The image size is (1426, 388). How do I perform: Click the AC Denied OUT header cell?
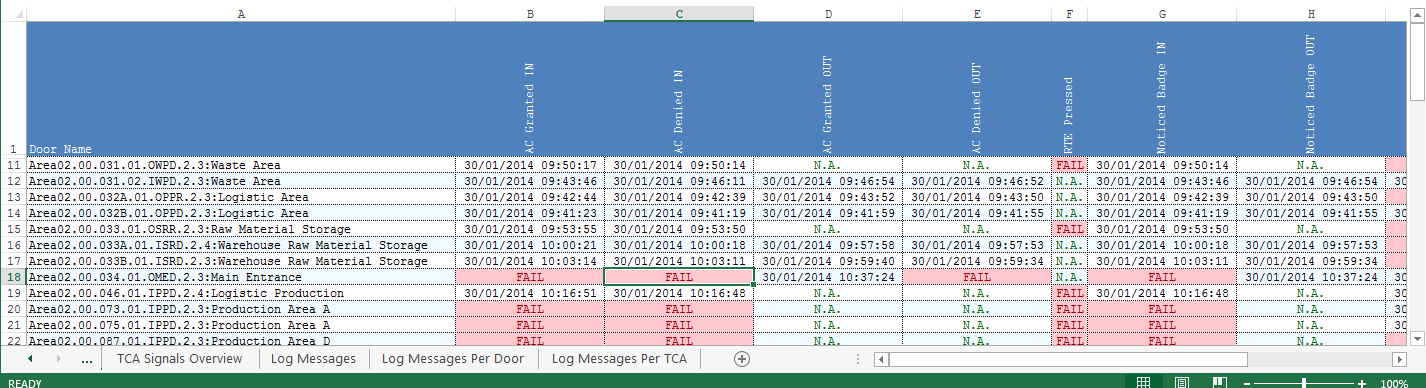(977, 89)
